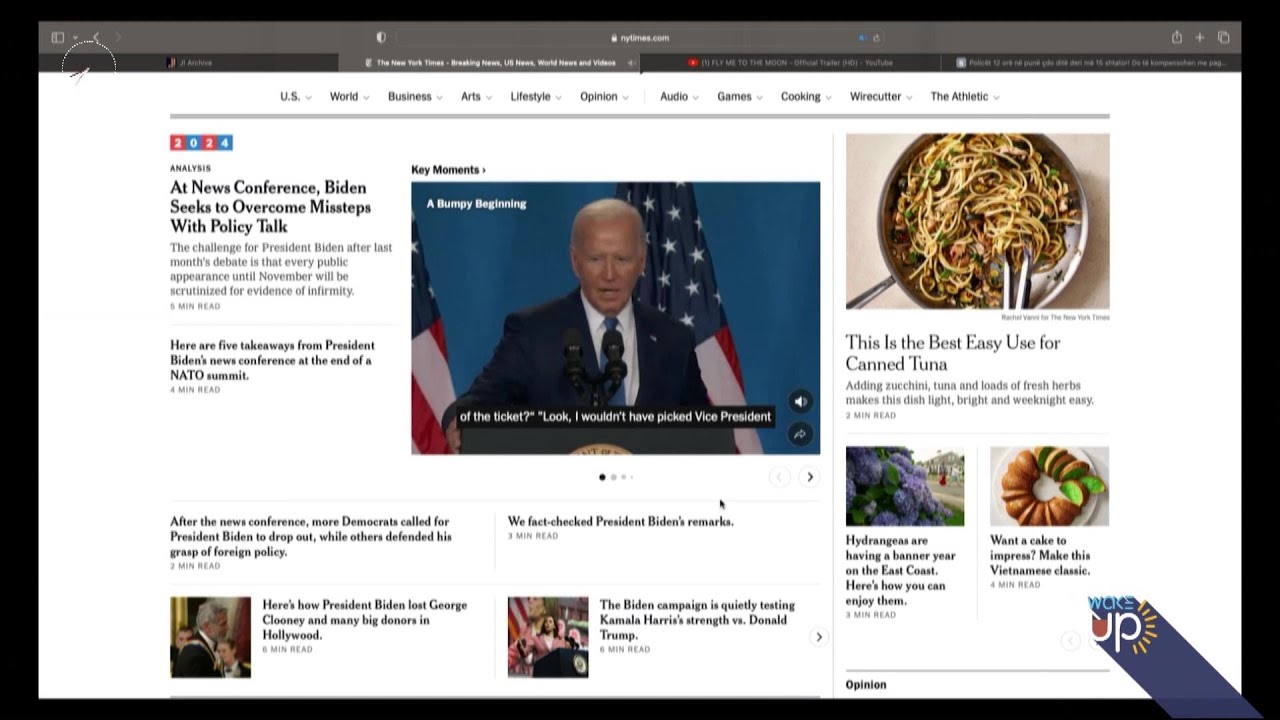Go to previous Key Moments slide
The image size is (1280, 720).
pyautogui.click(x=779, y=477)
